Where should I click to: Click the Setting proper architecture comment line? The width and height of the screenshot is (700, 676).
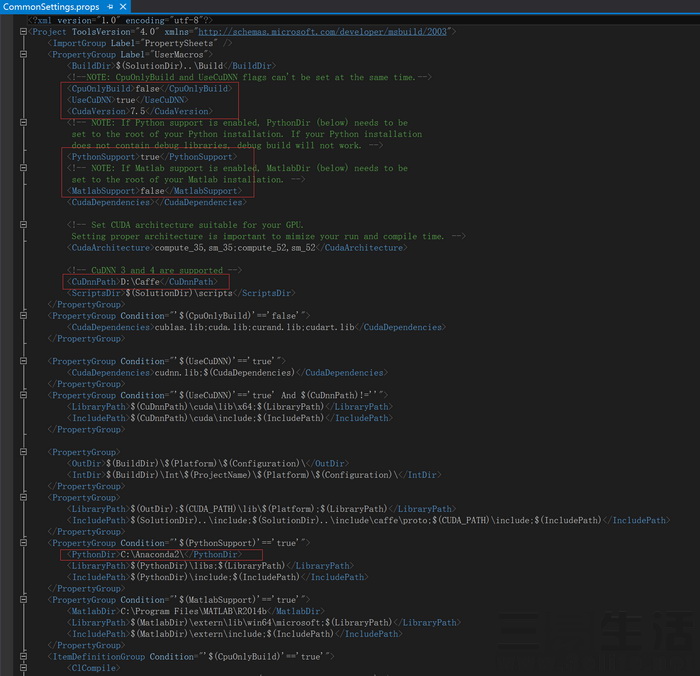click(268, 236)
